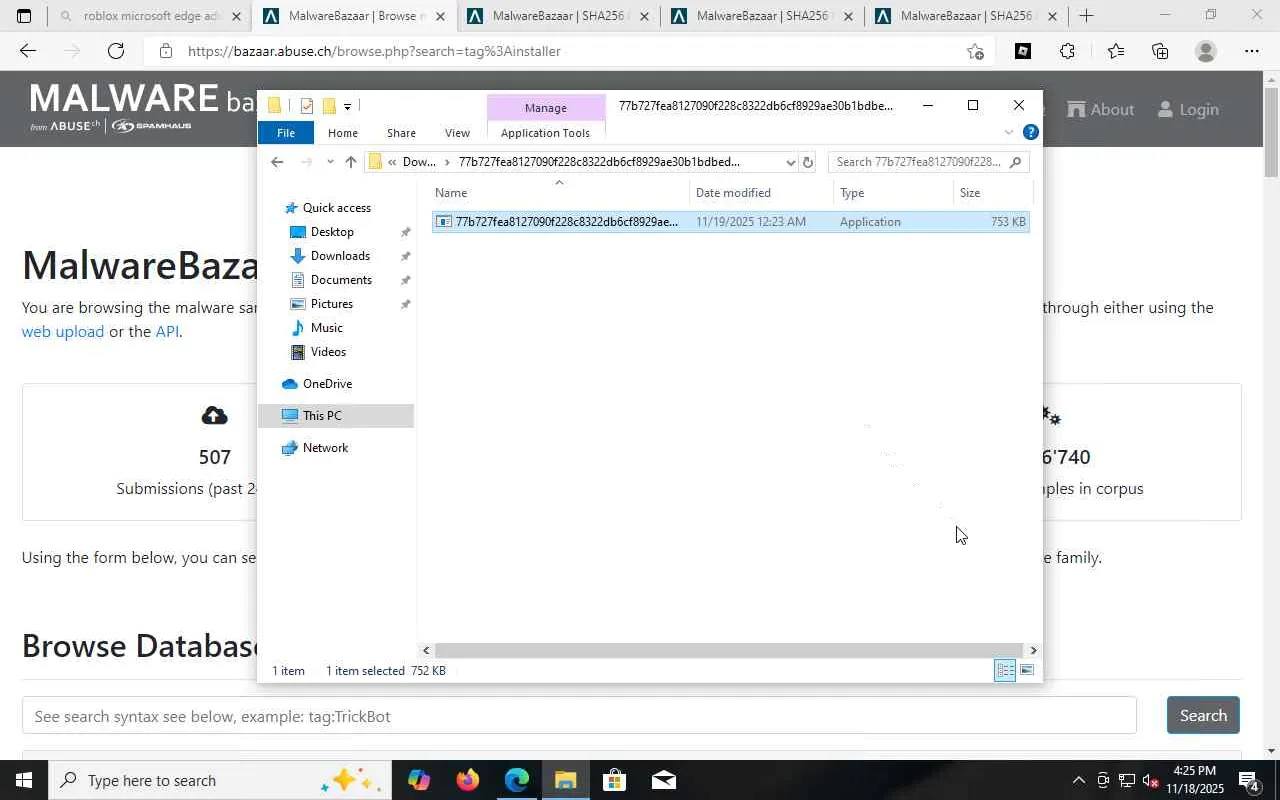Screen dimensions: 1280x800
Task: Switch to the roblox microsoft edge tab
Action: coord(150,16)
